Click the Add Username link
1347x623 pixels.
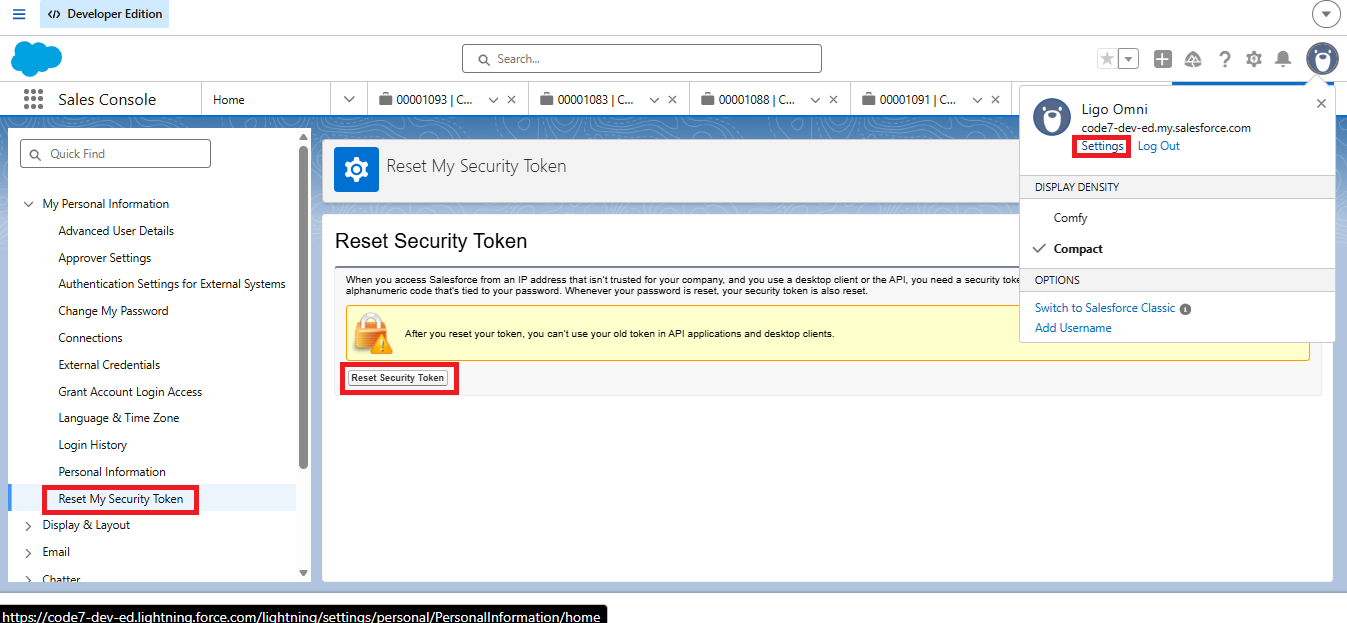pos(1073,328)
